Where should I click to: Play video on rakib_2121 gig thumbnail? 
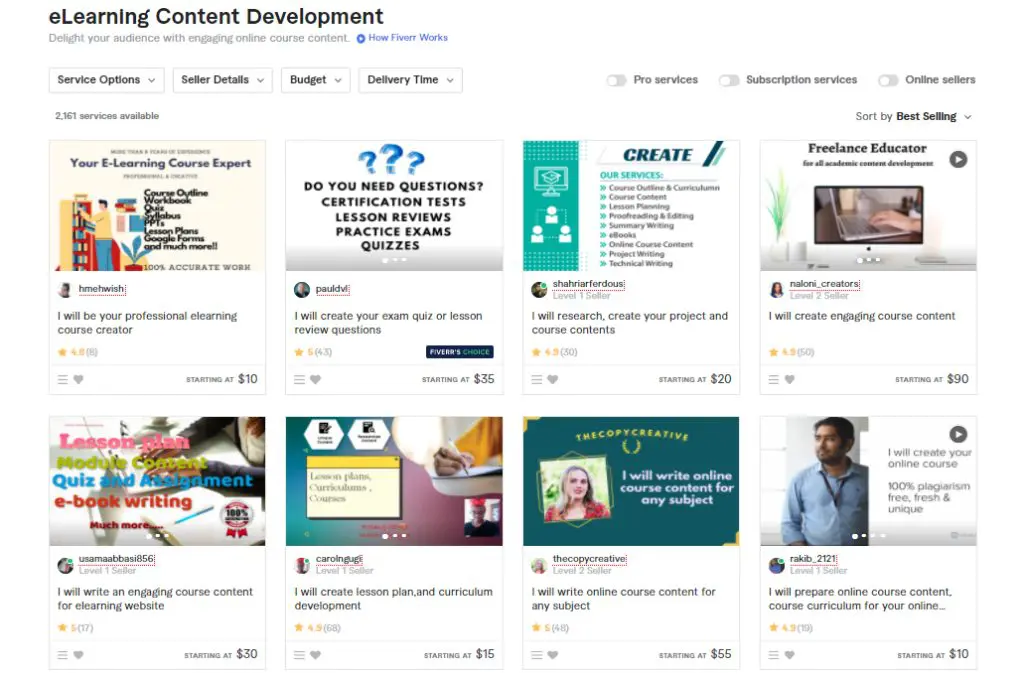coord(958,434)
